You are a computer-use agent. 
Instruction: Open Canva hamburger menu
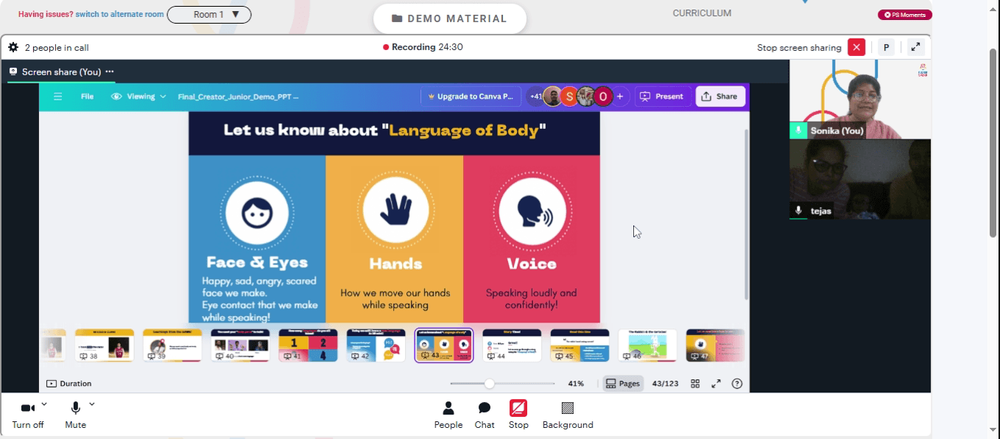[58, 96]
